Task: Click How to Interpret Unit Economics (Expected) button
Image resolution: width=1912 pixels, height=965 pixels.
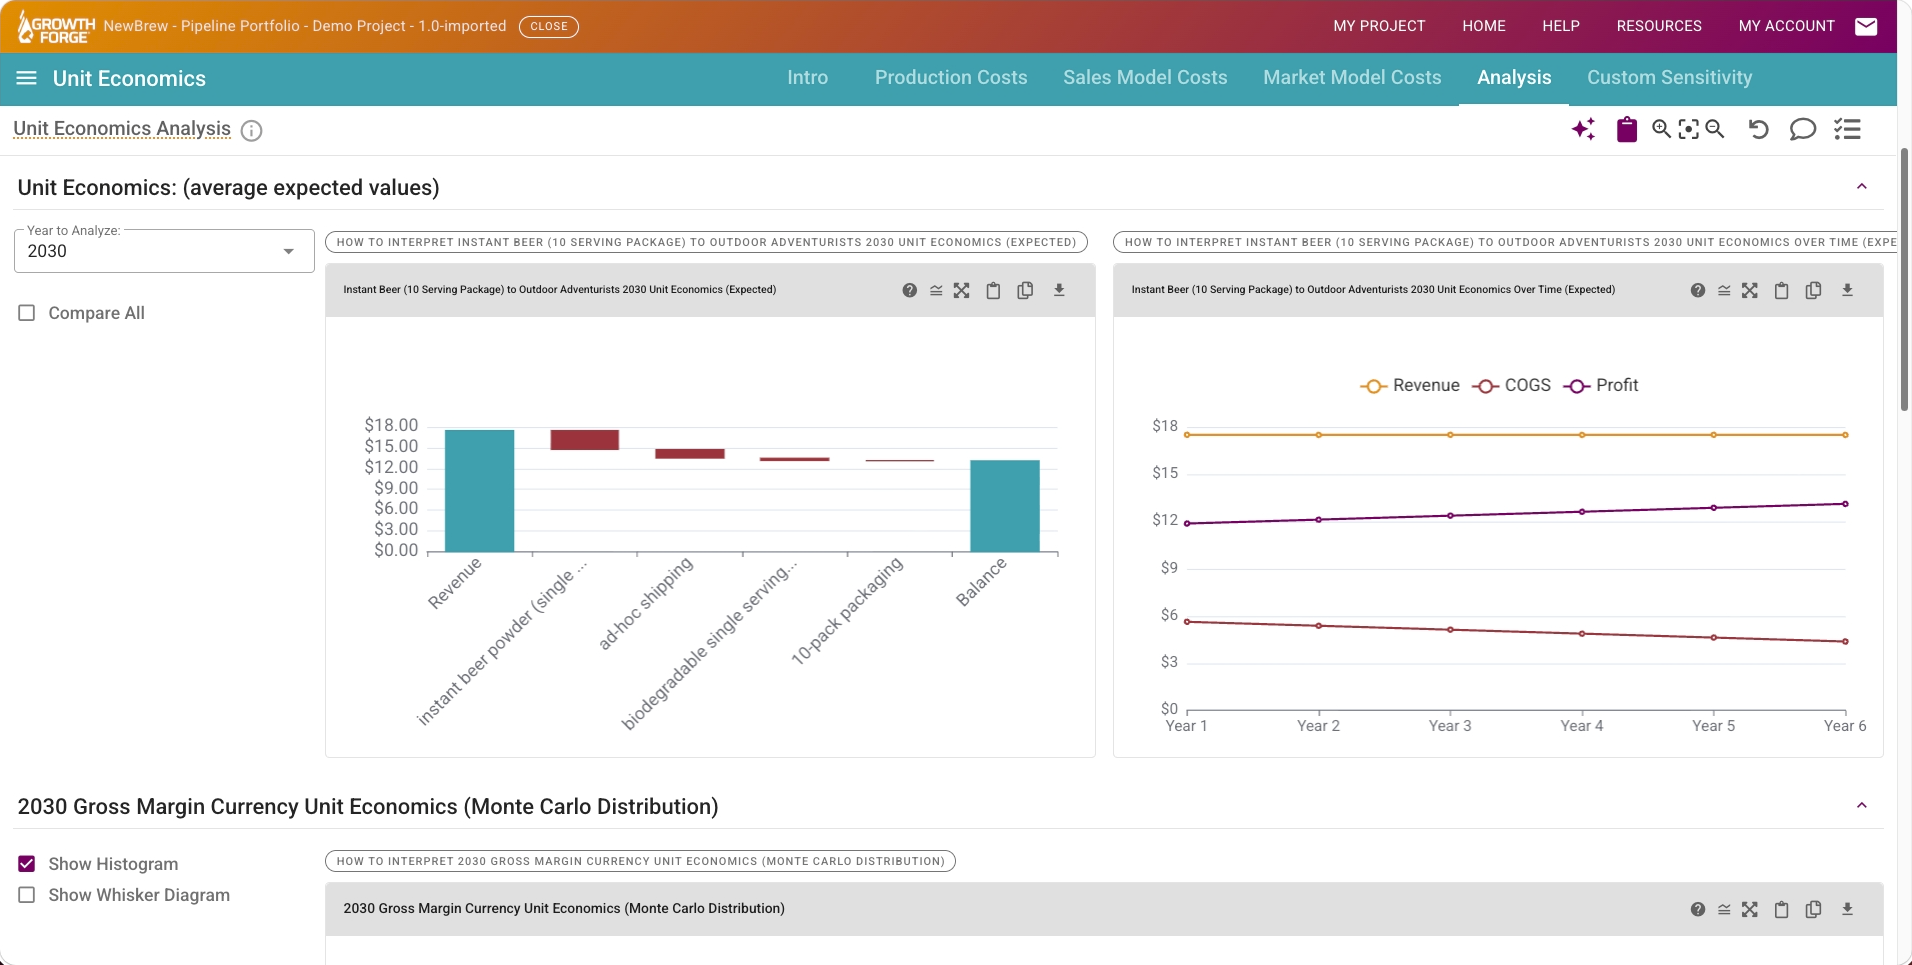Action: coord(706,242)
